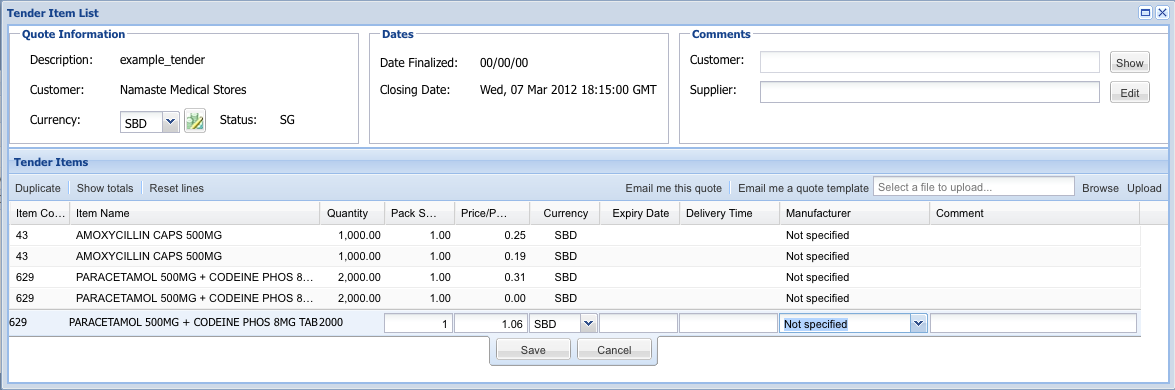Viewport: 1175px width, 390px height.
Task: Select the Paracetamol row priced 0.00
Action: pyautogui.click(x=575, y=298)
